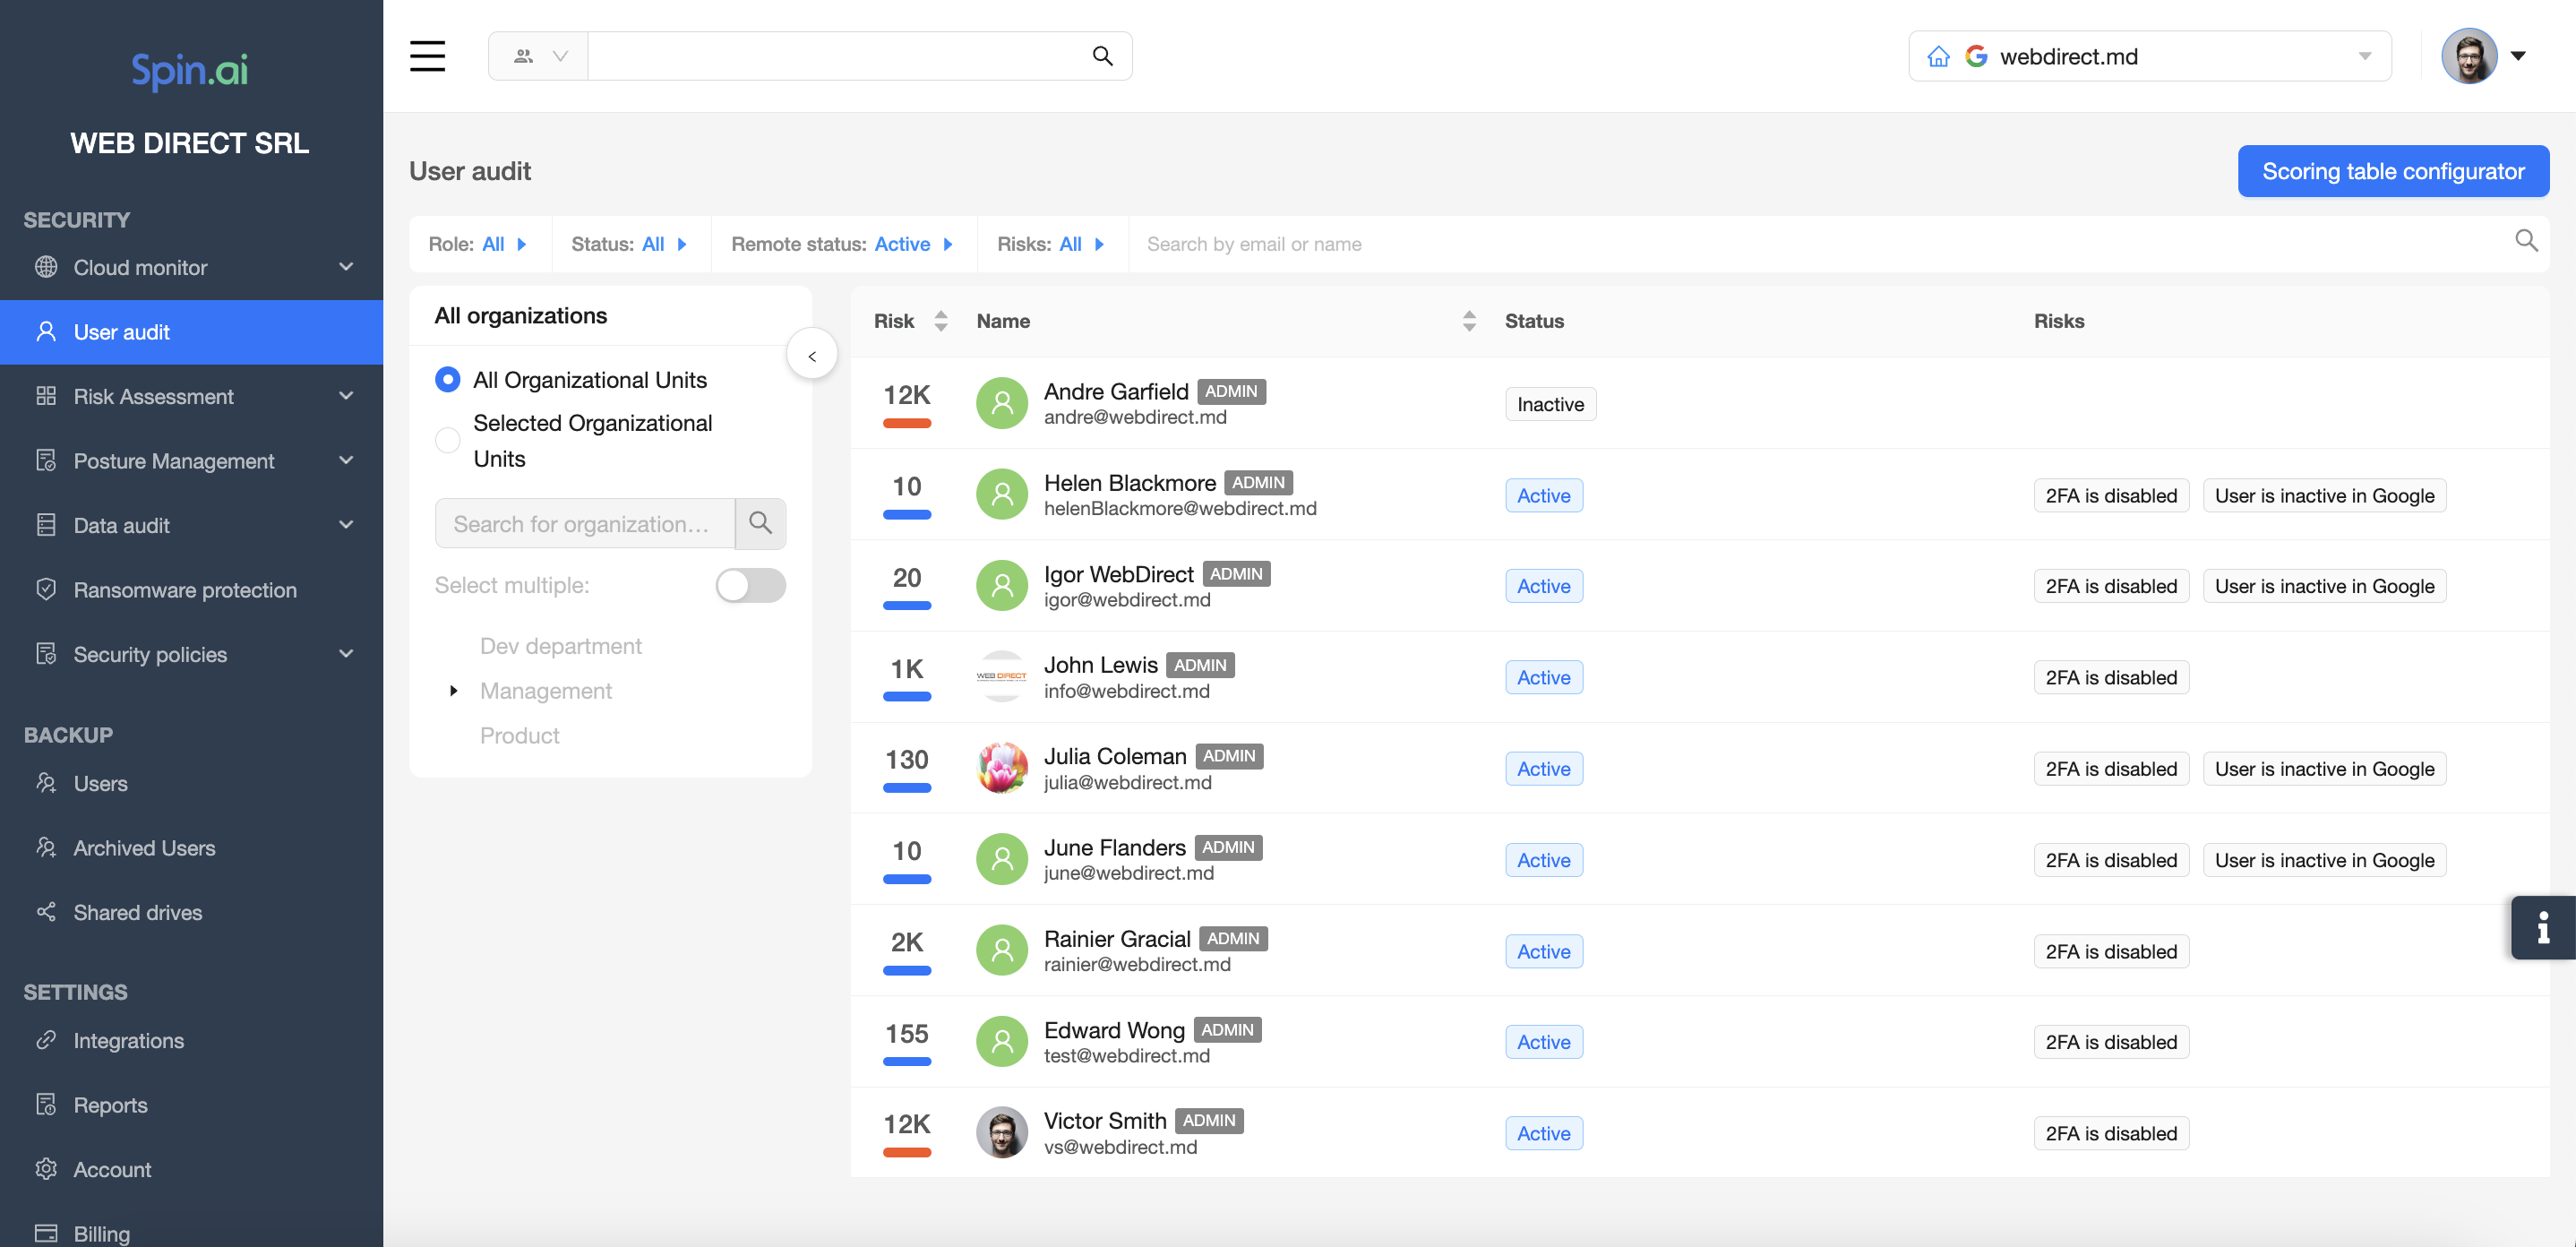Click the Shared drives share icon
This screenshot has height=1247, width=2576.
click(46, 911)
